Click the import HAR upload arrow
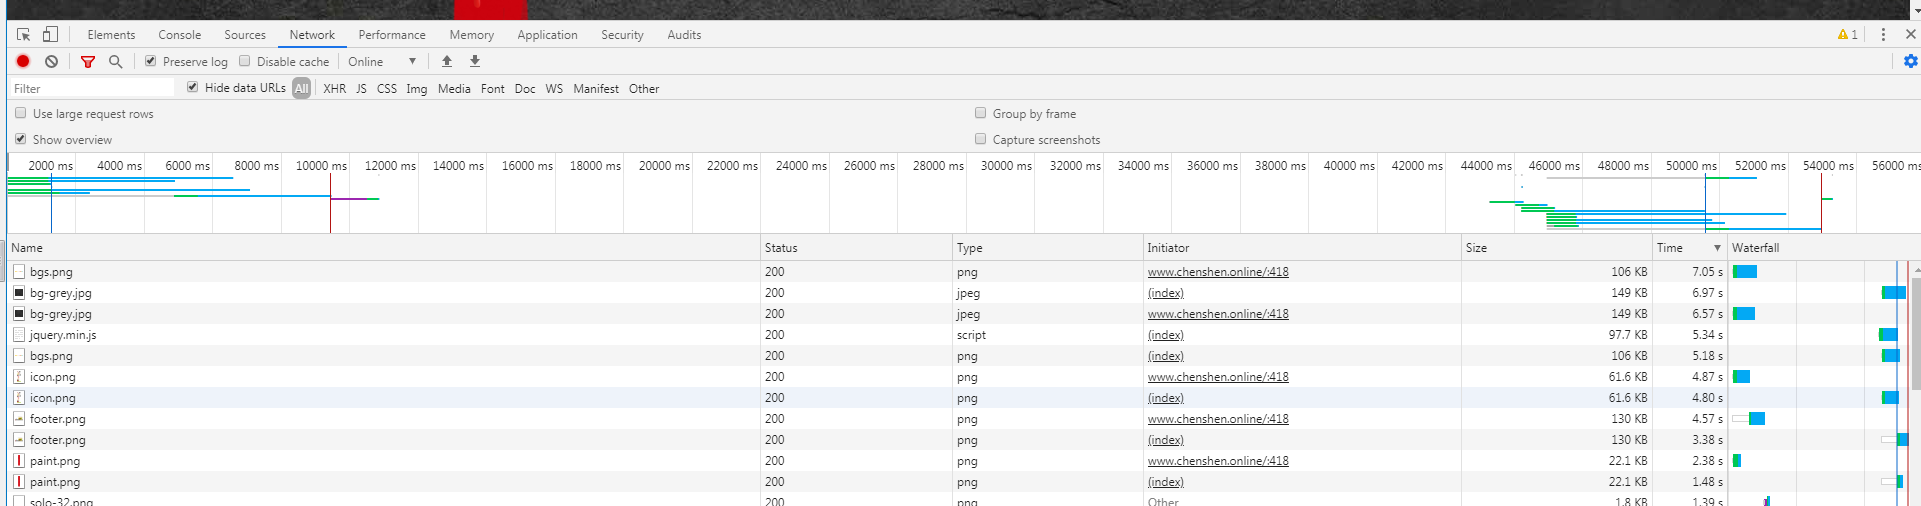The image size is (1921, 506). 447,61
